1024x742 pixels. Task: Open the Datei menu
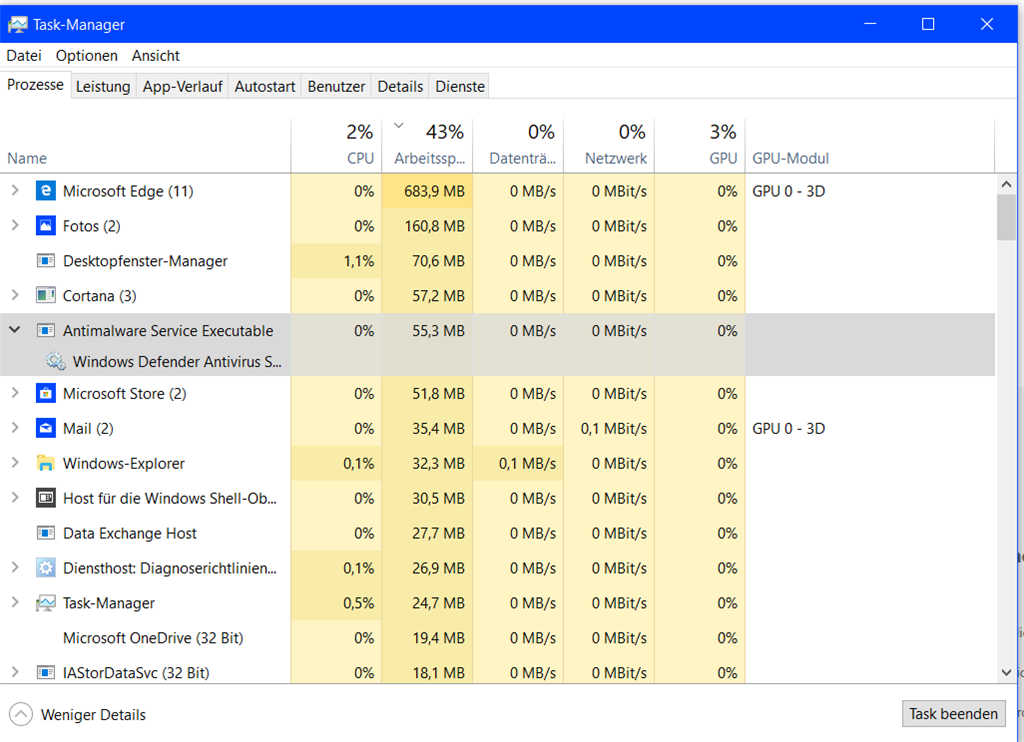click(24, 56)
